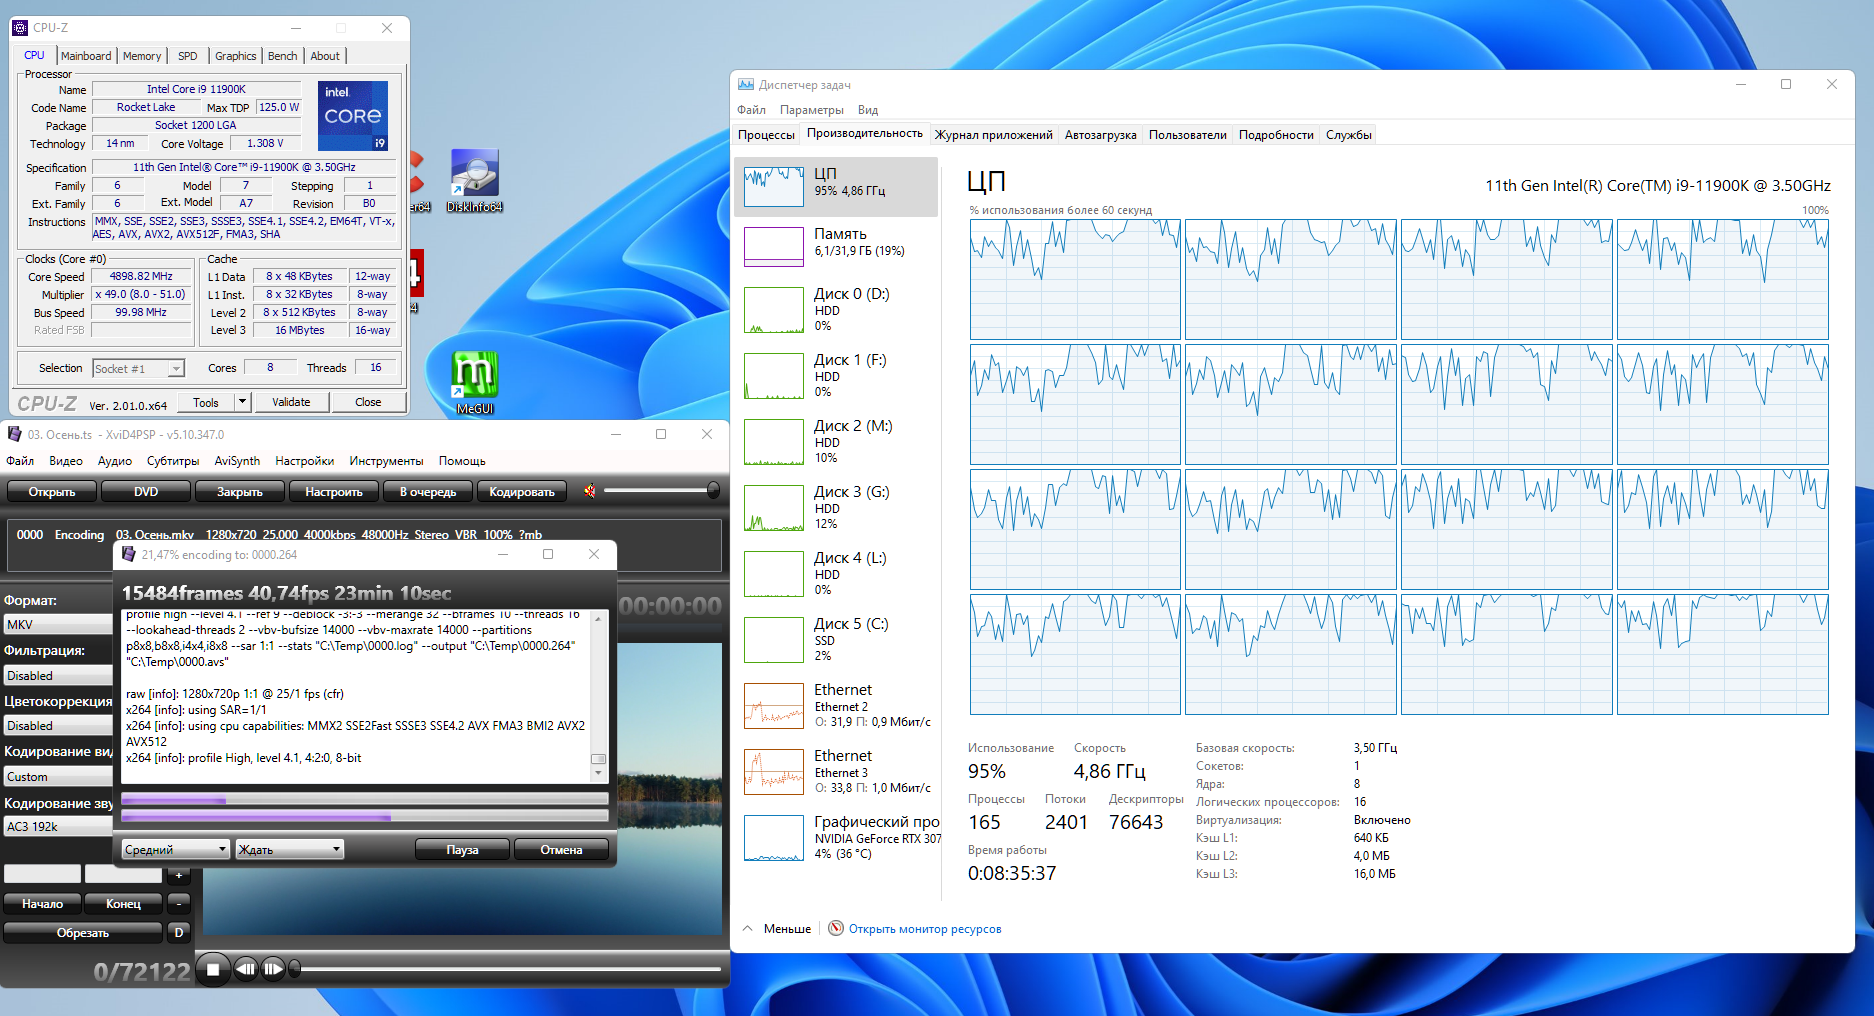Open the Автозагрузка tab in Task Manager
This screenshot has height=1016, width=1874.
pos(1100,135)
